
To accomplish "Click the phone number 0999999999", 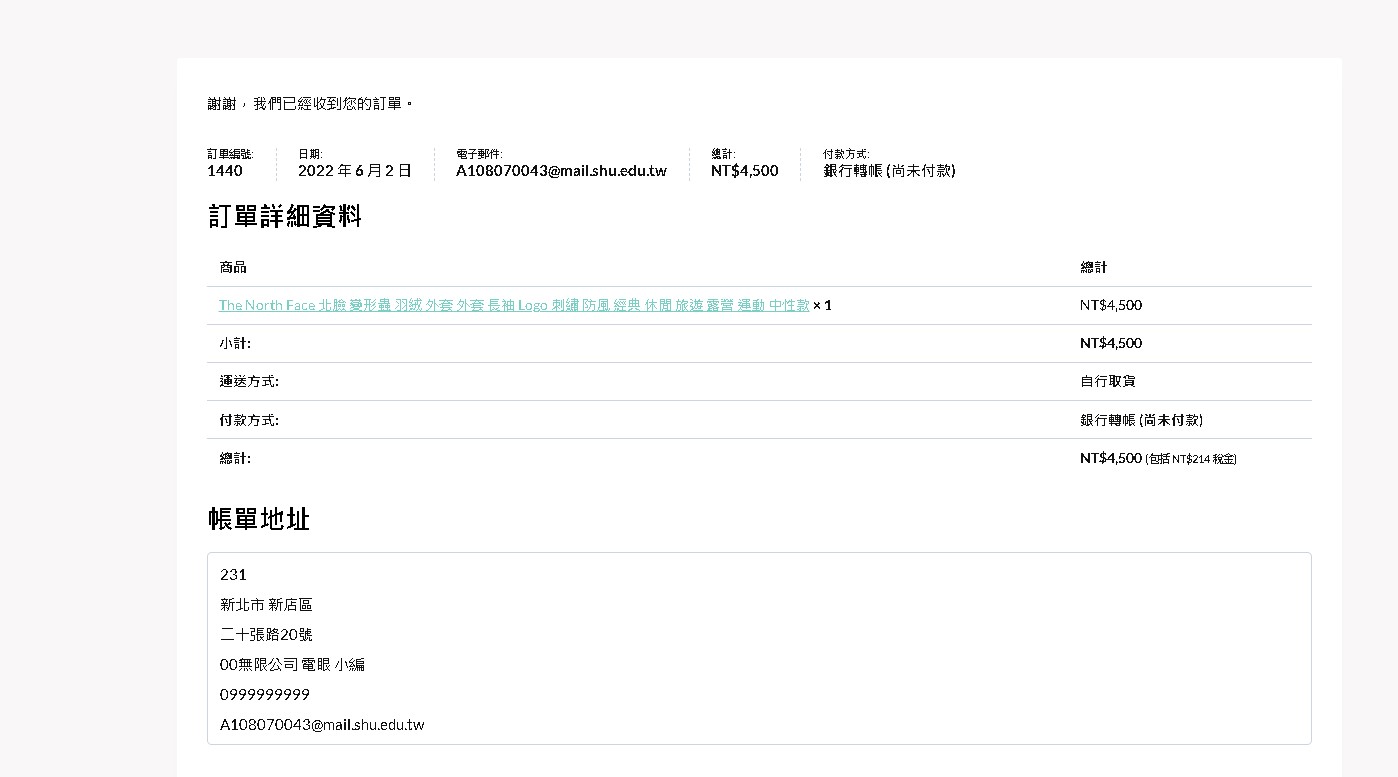I will [265, 694].
